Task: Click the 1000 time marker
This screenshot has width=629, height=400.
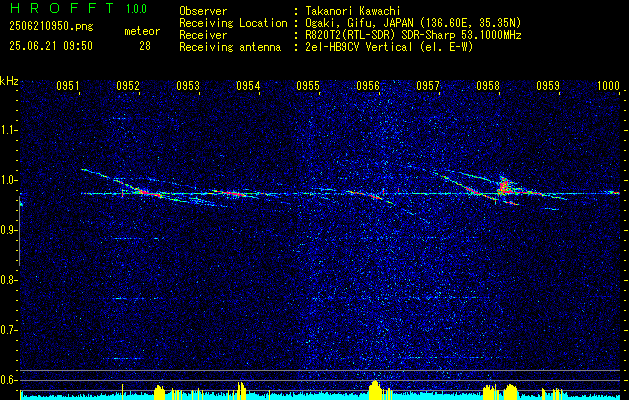Action: coord(608,85)
